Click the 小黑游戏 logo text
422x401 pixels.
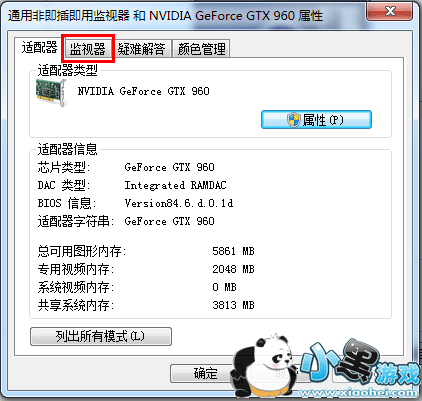tap(360, 364)
